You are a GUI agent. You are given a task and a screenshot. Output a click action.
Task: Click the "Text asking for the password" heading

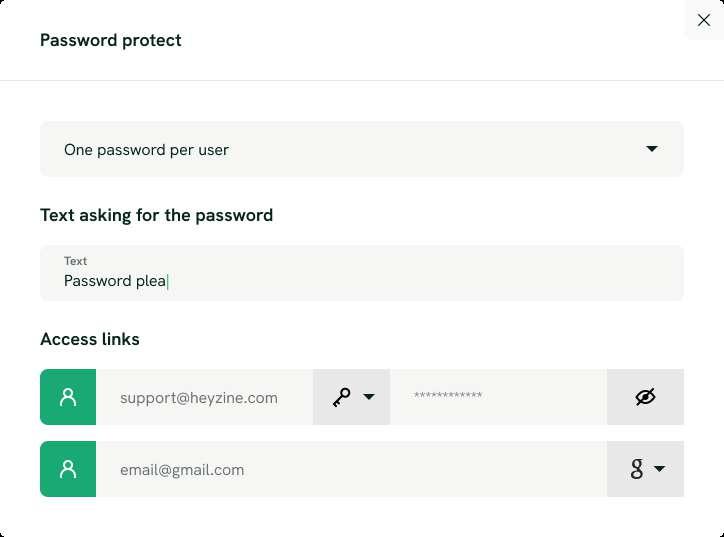(x=156, y=215)
